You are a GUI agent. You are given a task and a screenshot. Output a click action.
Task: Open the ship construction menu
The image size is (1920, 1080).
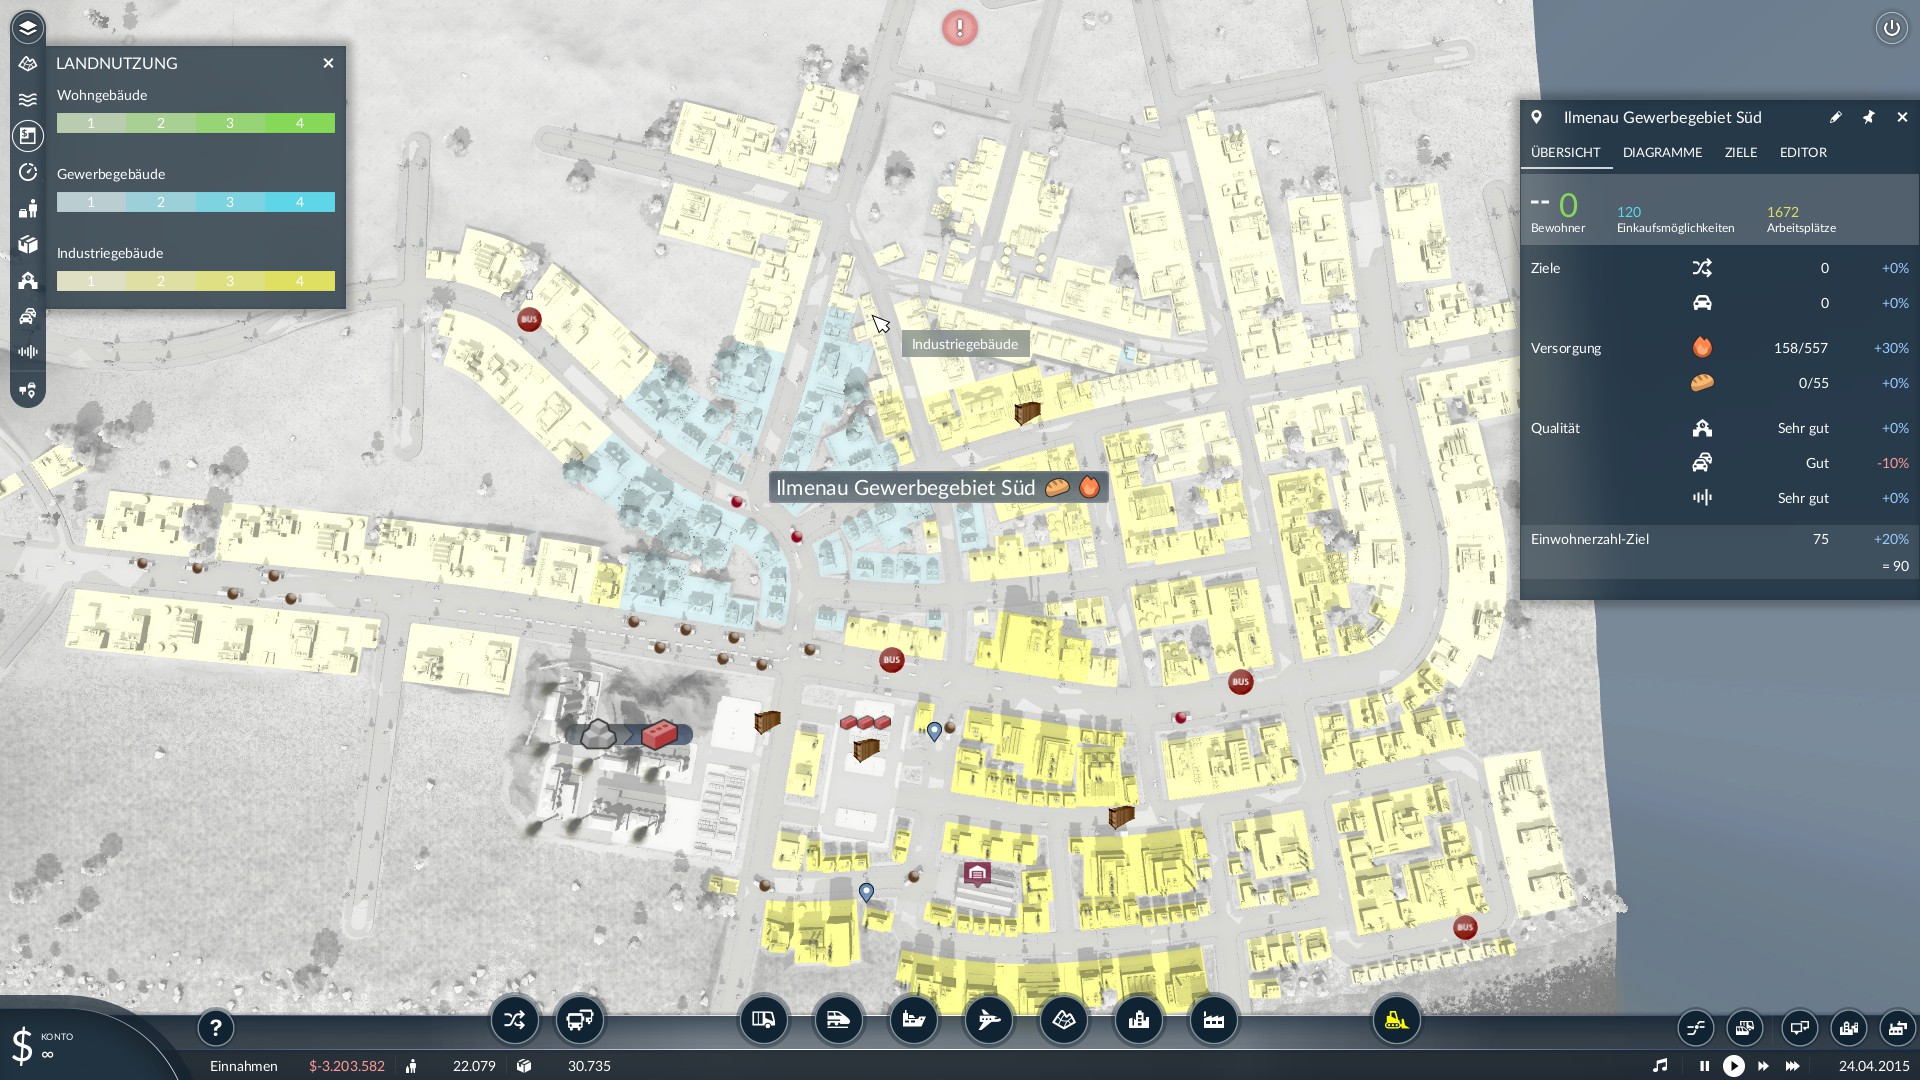[x=913, y=1021]
